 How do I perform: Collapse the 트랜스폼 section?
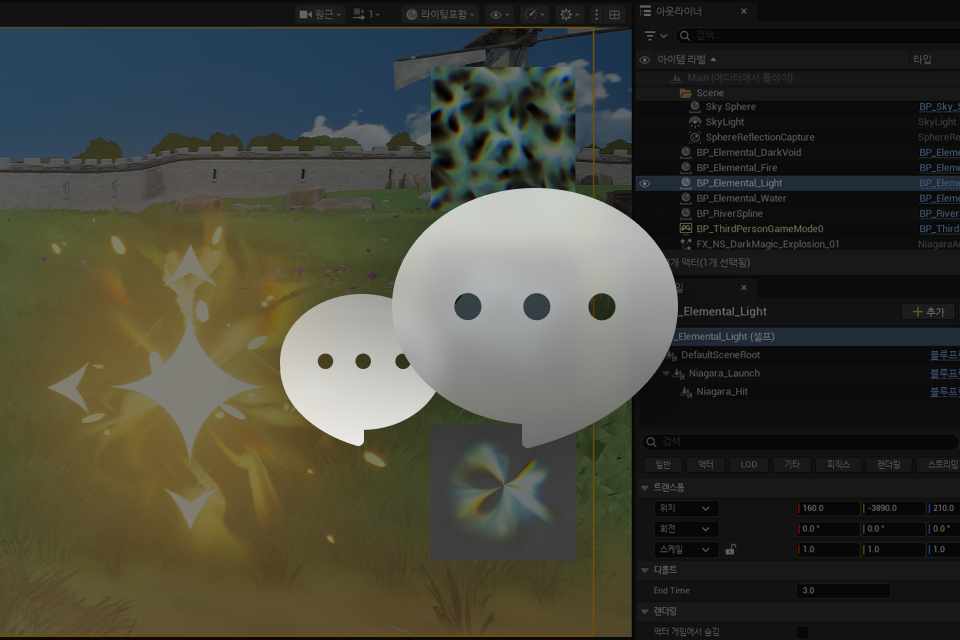pyautogui.click(x=645, y=488)
